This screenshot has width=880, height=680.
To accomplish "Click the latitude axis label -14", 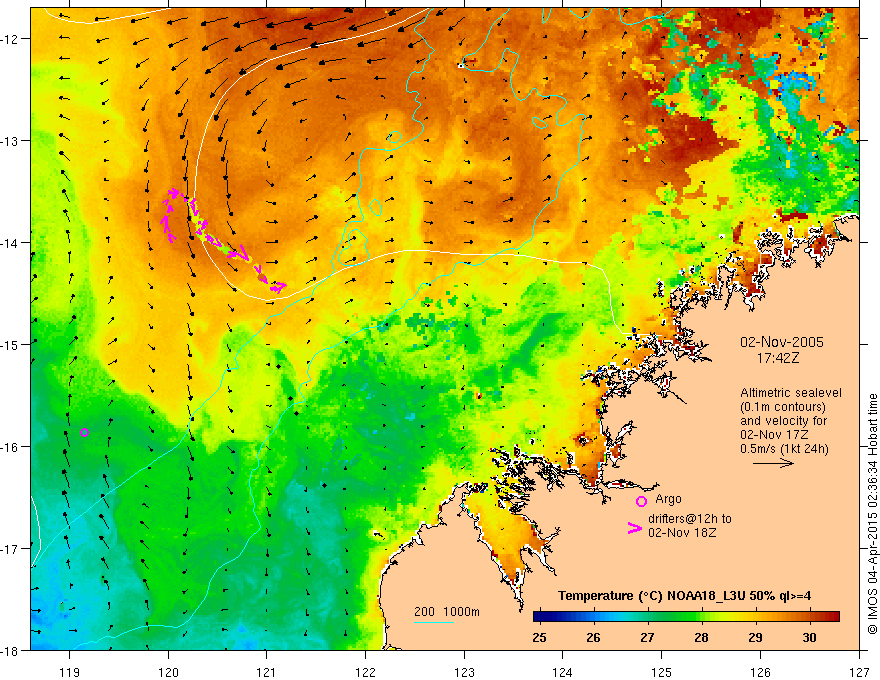I will (x=11, y=243).
